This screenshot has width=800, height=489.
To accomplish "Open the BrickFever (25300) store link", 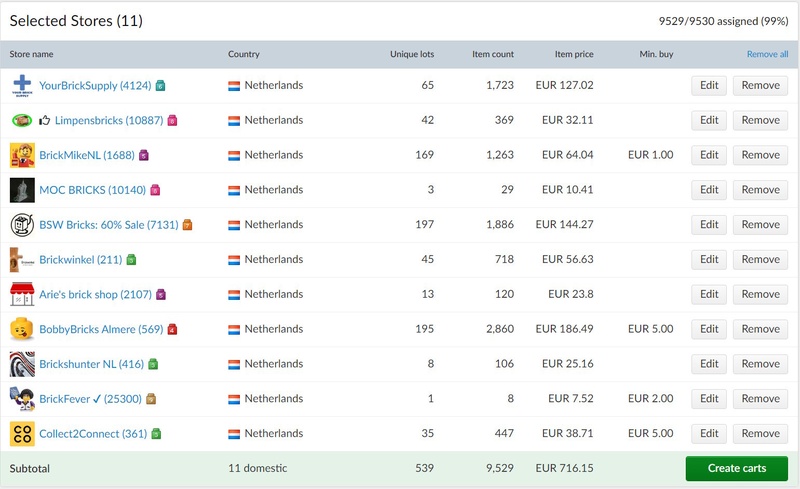I will coord(90,399).
